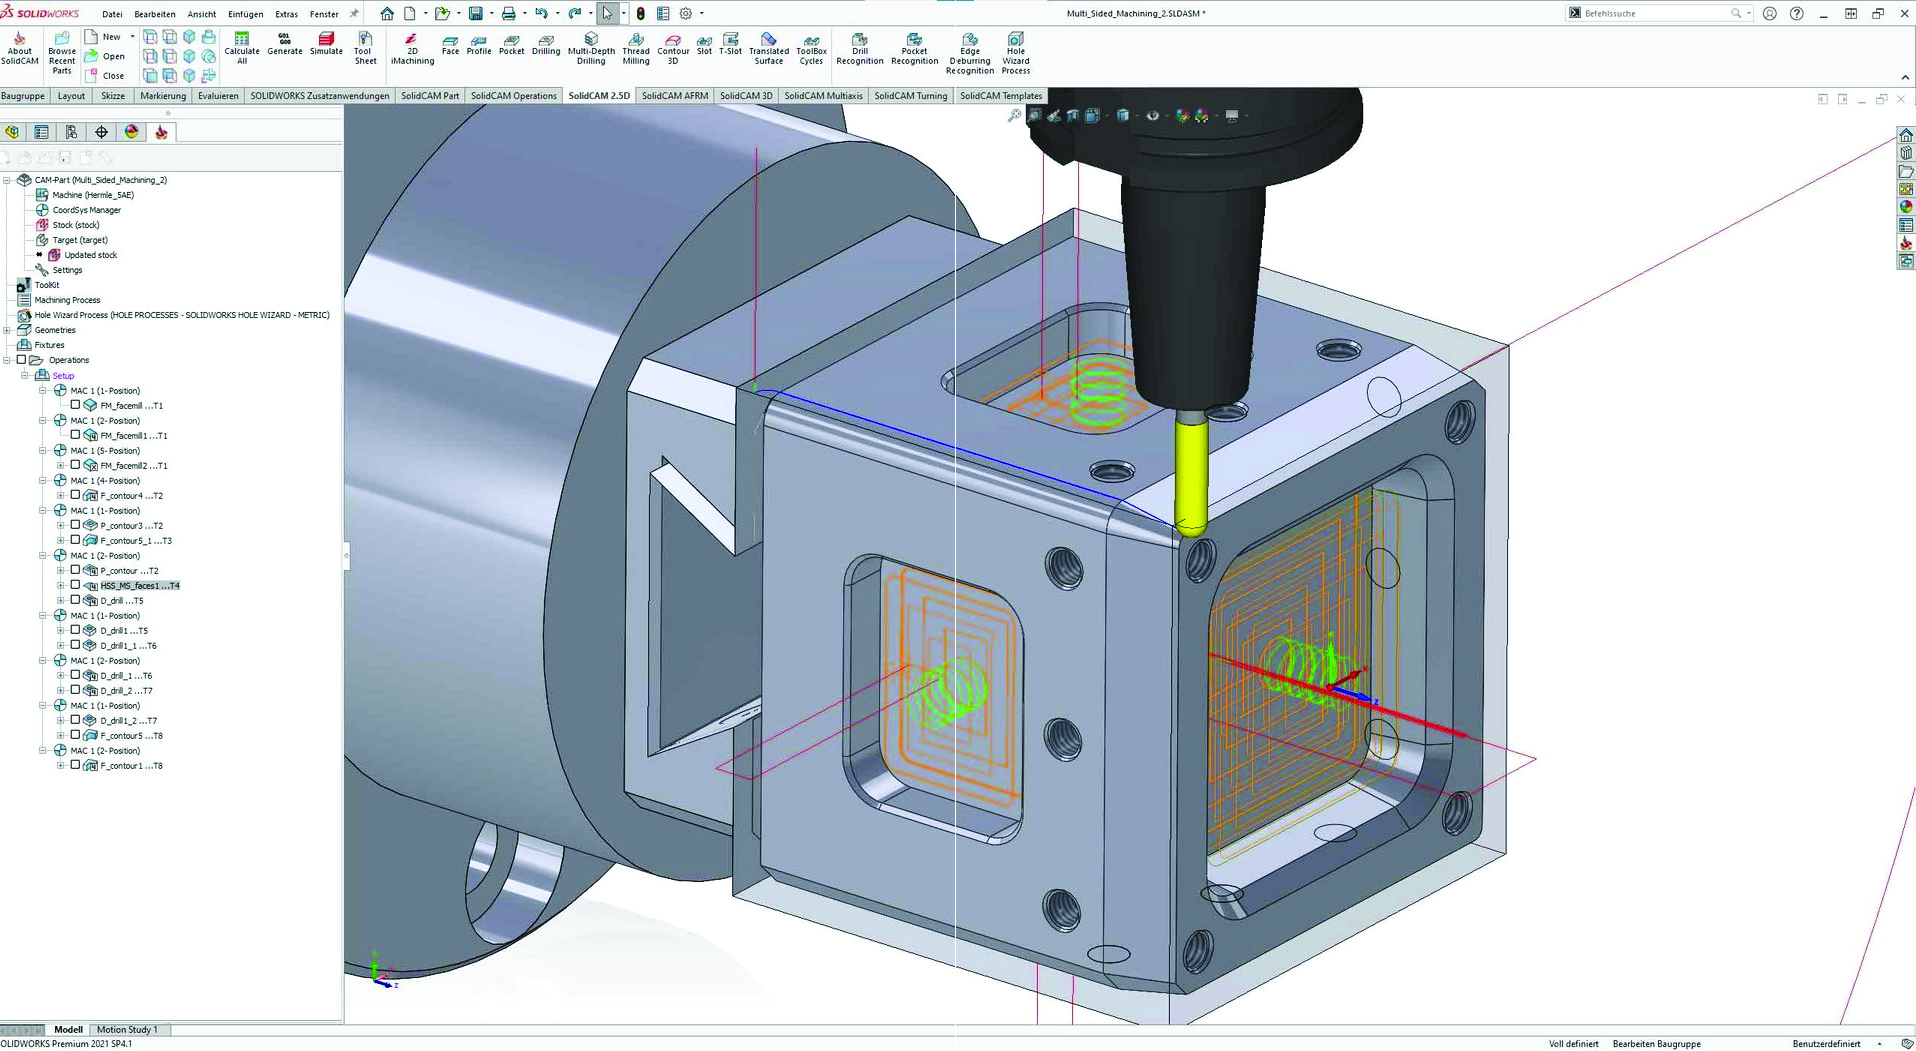Open the Pocket operation tool
Image resolution: width=1916 pixels, height=1051 pixels.
point(511,47)
